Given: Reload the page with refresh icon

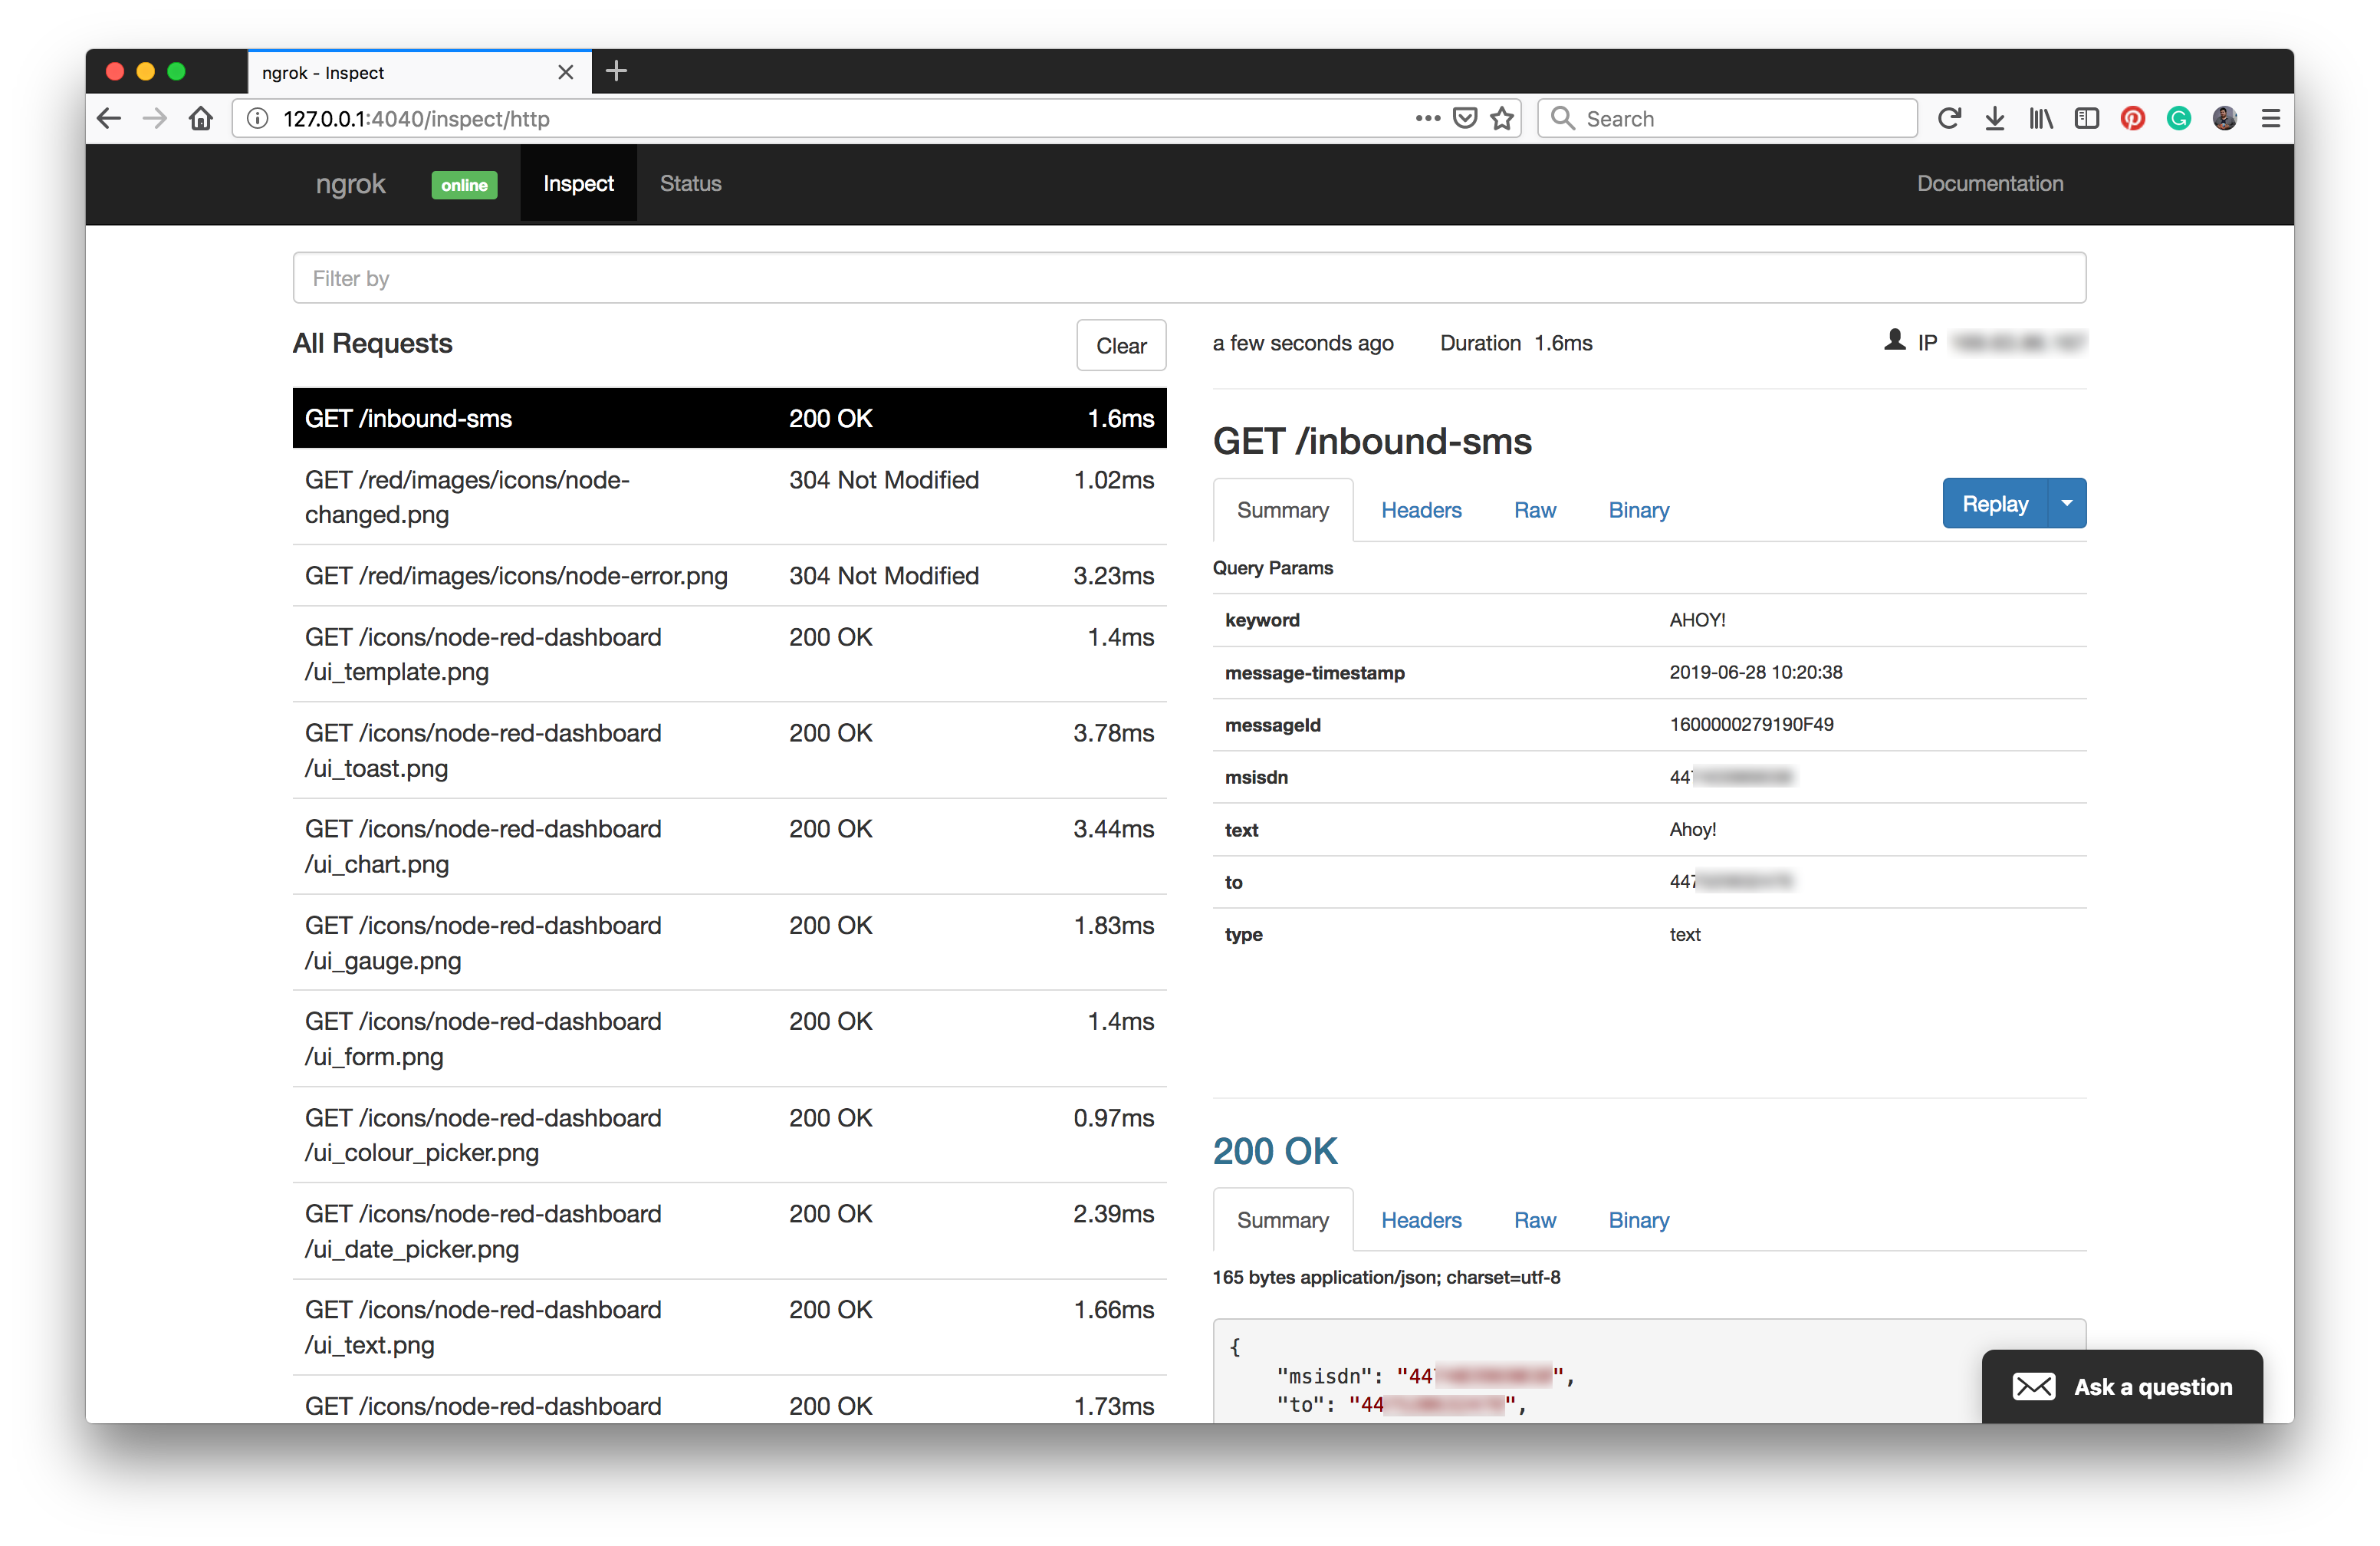Looking at the screenshot, I should (1948, 119).
